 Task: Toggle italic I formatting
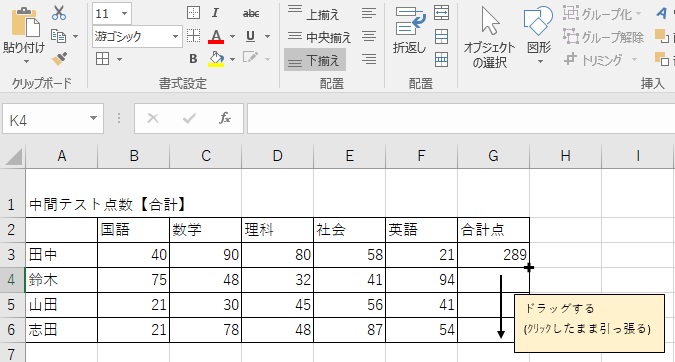[x=215, y=13]
